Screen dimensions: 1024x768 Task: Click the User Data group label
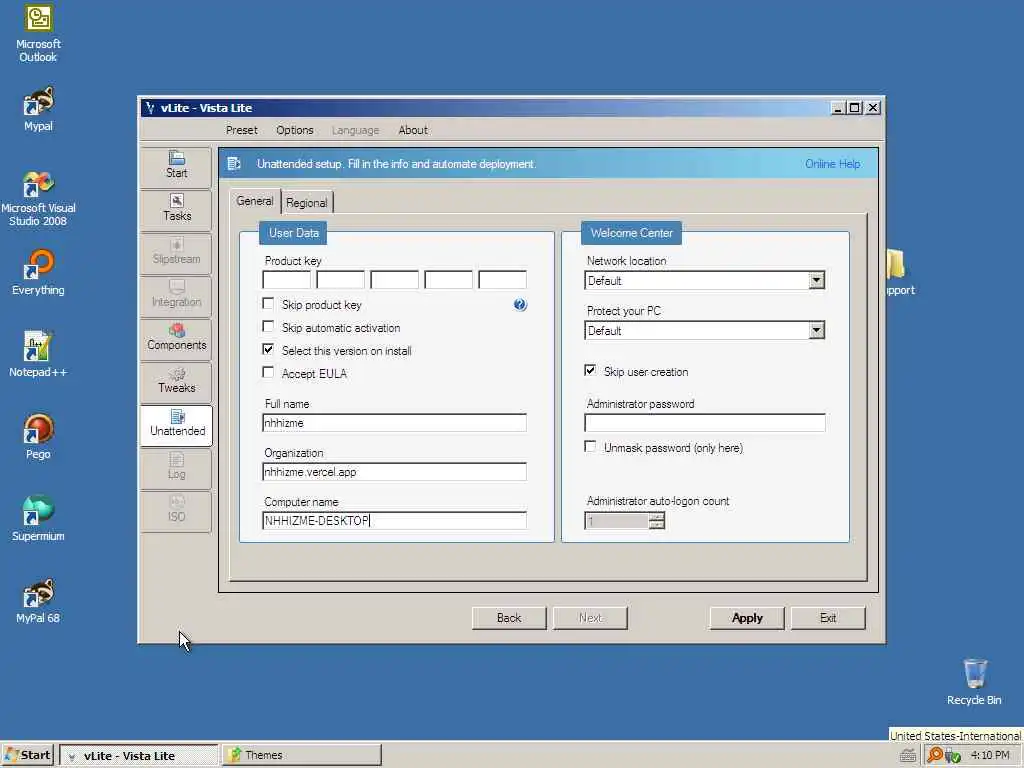[293, 233]
